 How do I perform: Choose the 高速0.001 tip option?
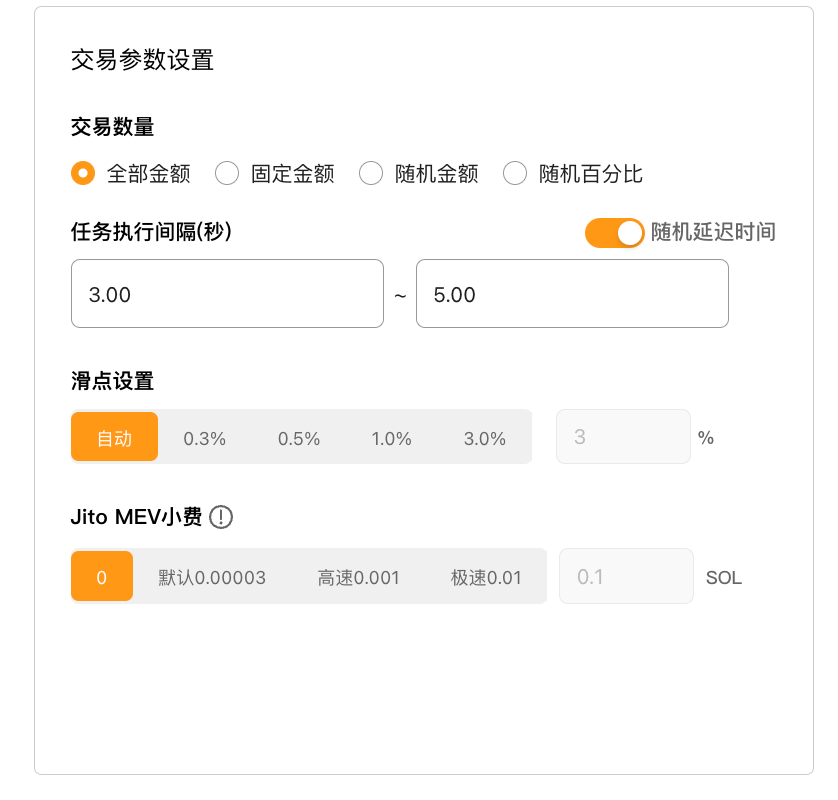click(x=359, y=577)
